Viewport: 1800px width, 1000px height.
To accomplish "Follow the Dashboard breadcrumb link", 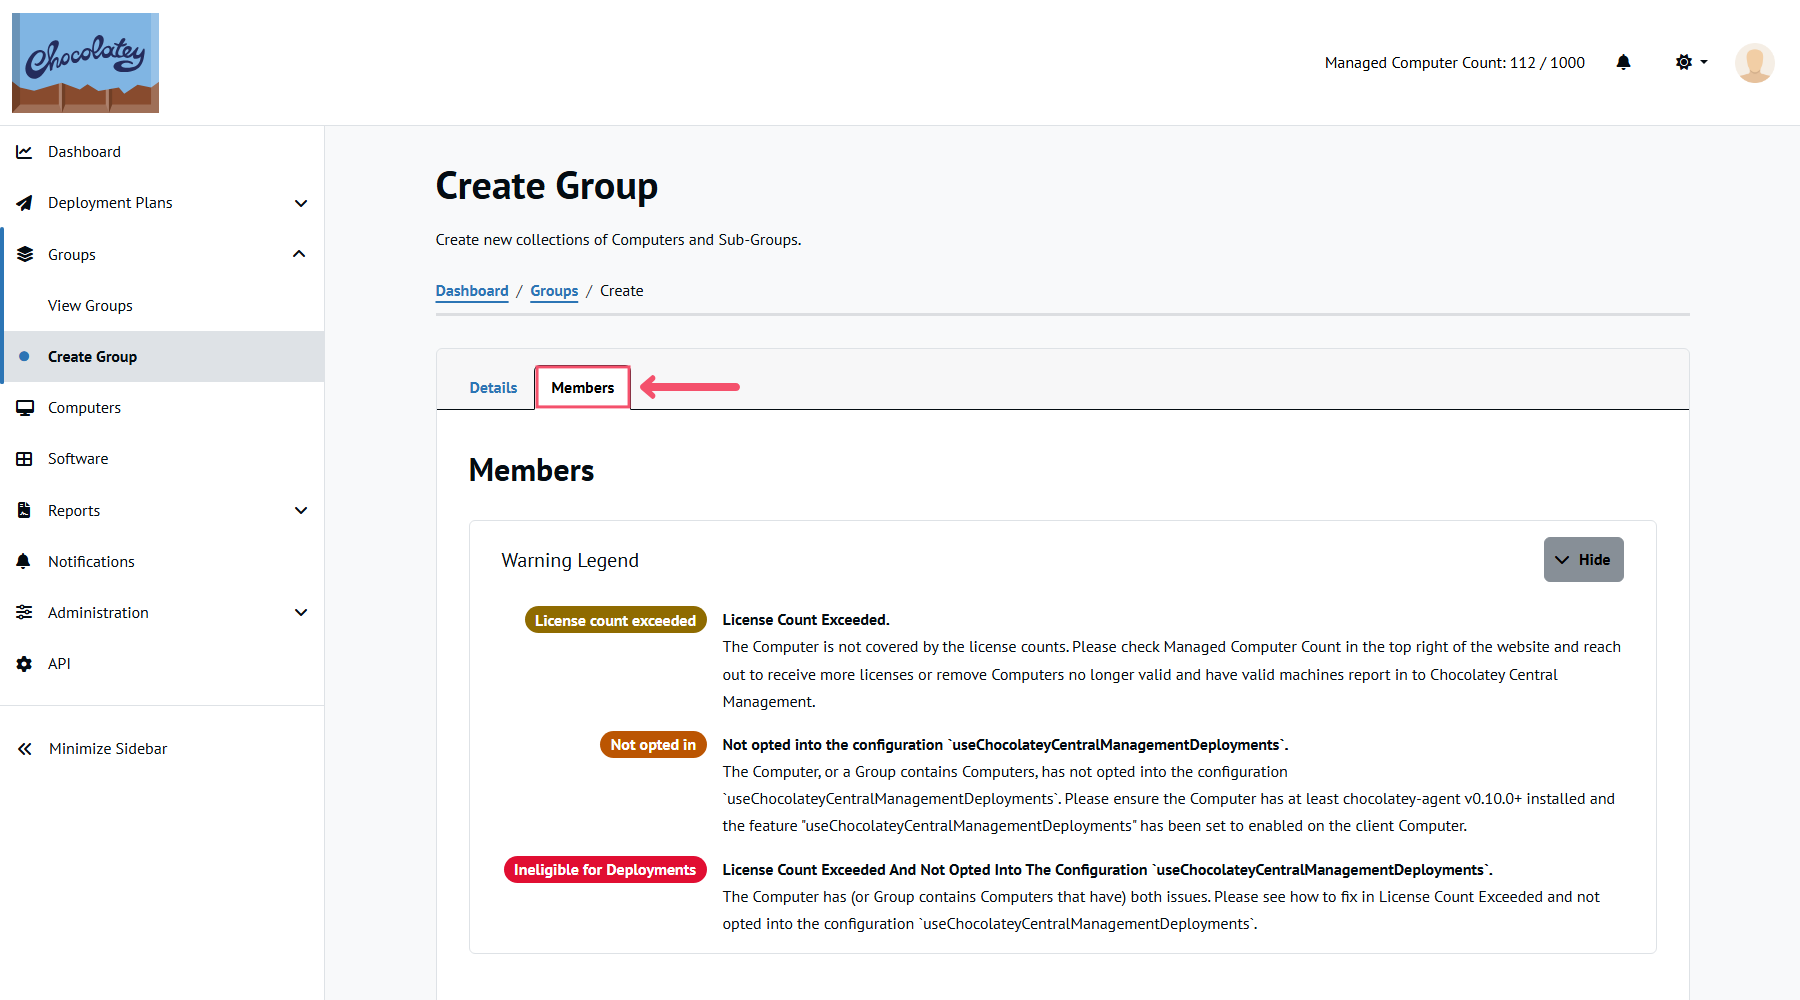I will coord(472,291).
